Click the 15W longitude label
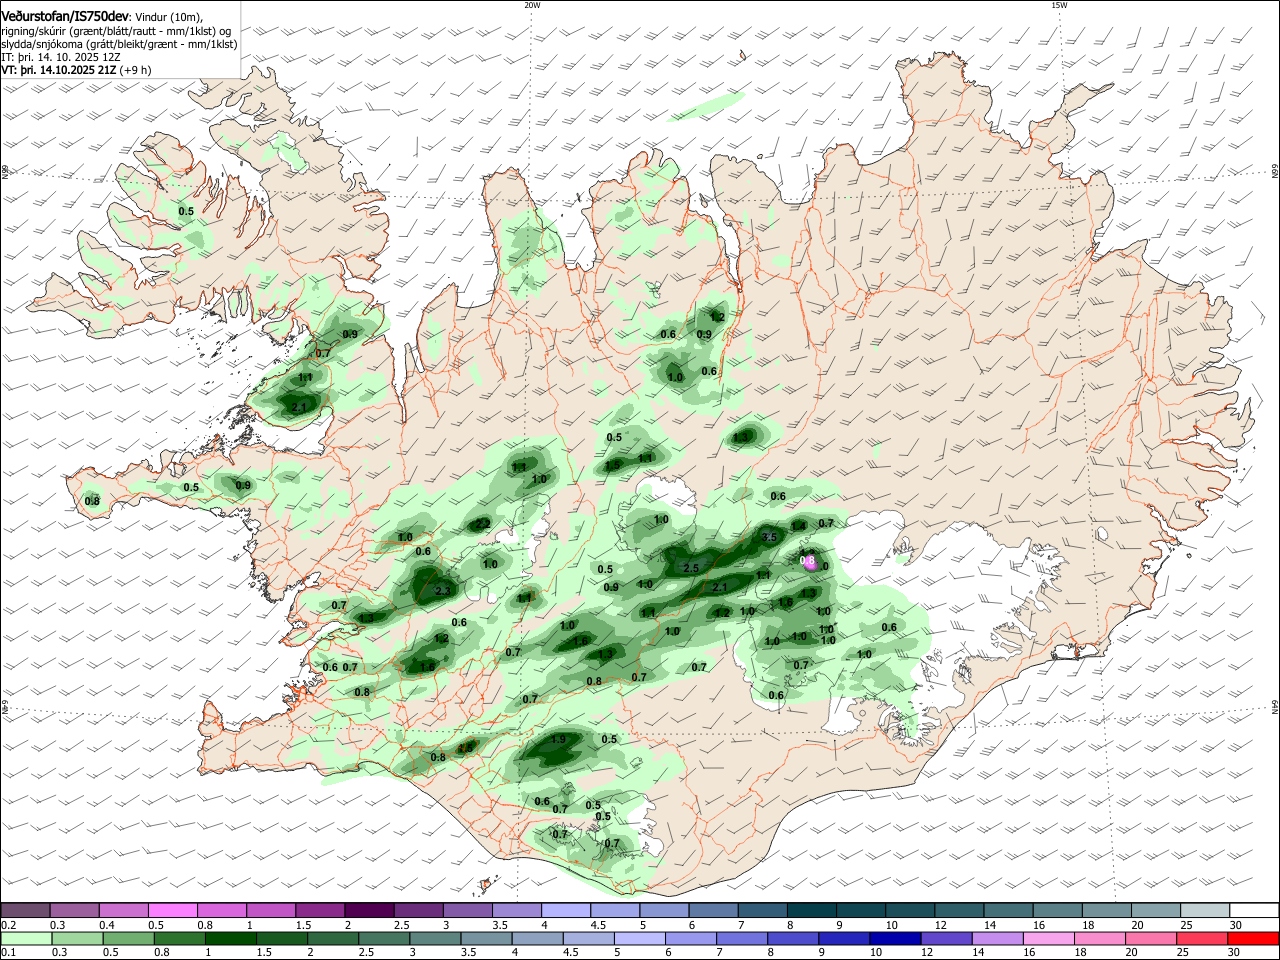 [x=1059, y=5]
